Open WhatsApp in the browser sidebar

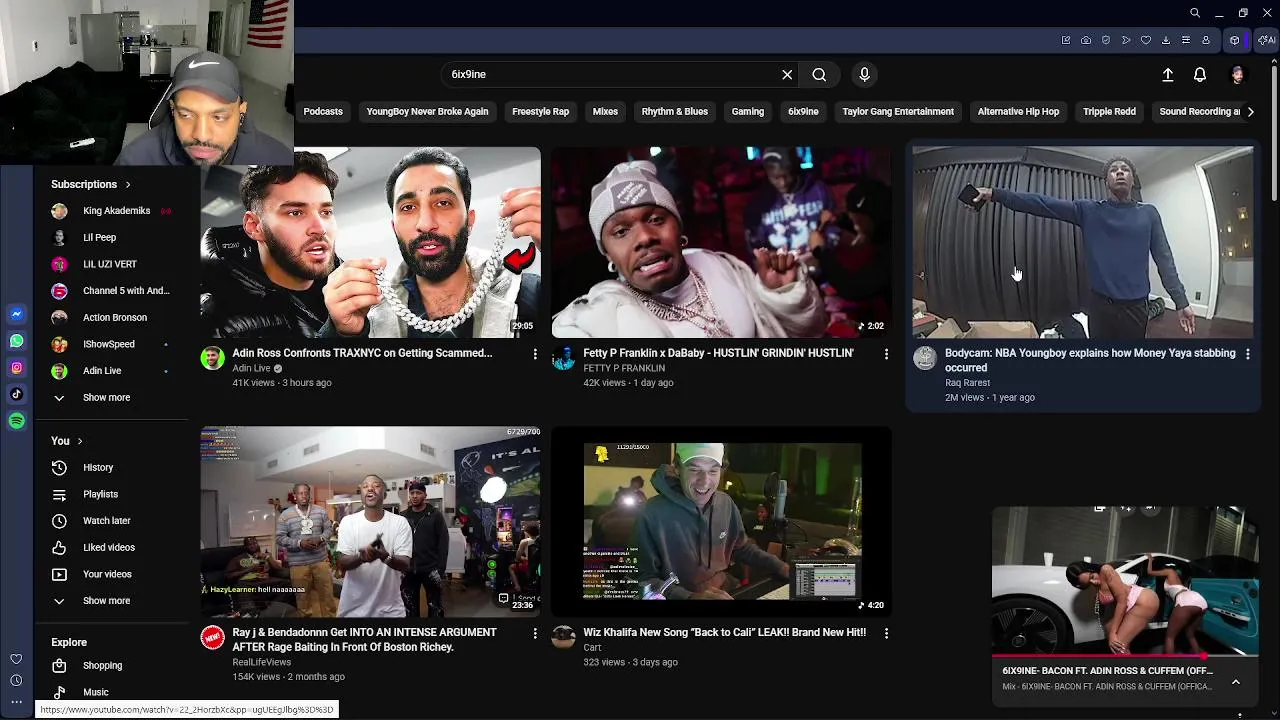pos(16,341)
